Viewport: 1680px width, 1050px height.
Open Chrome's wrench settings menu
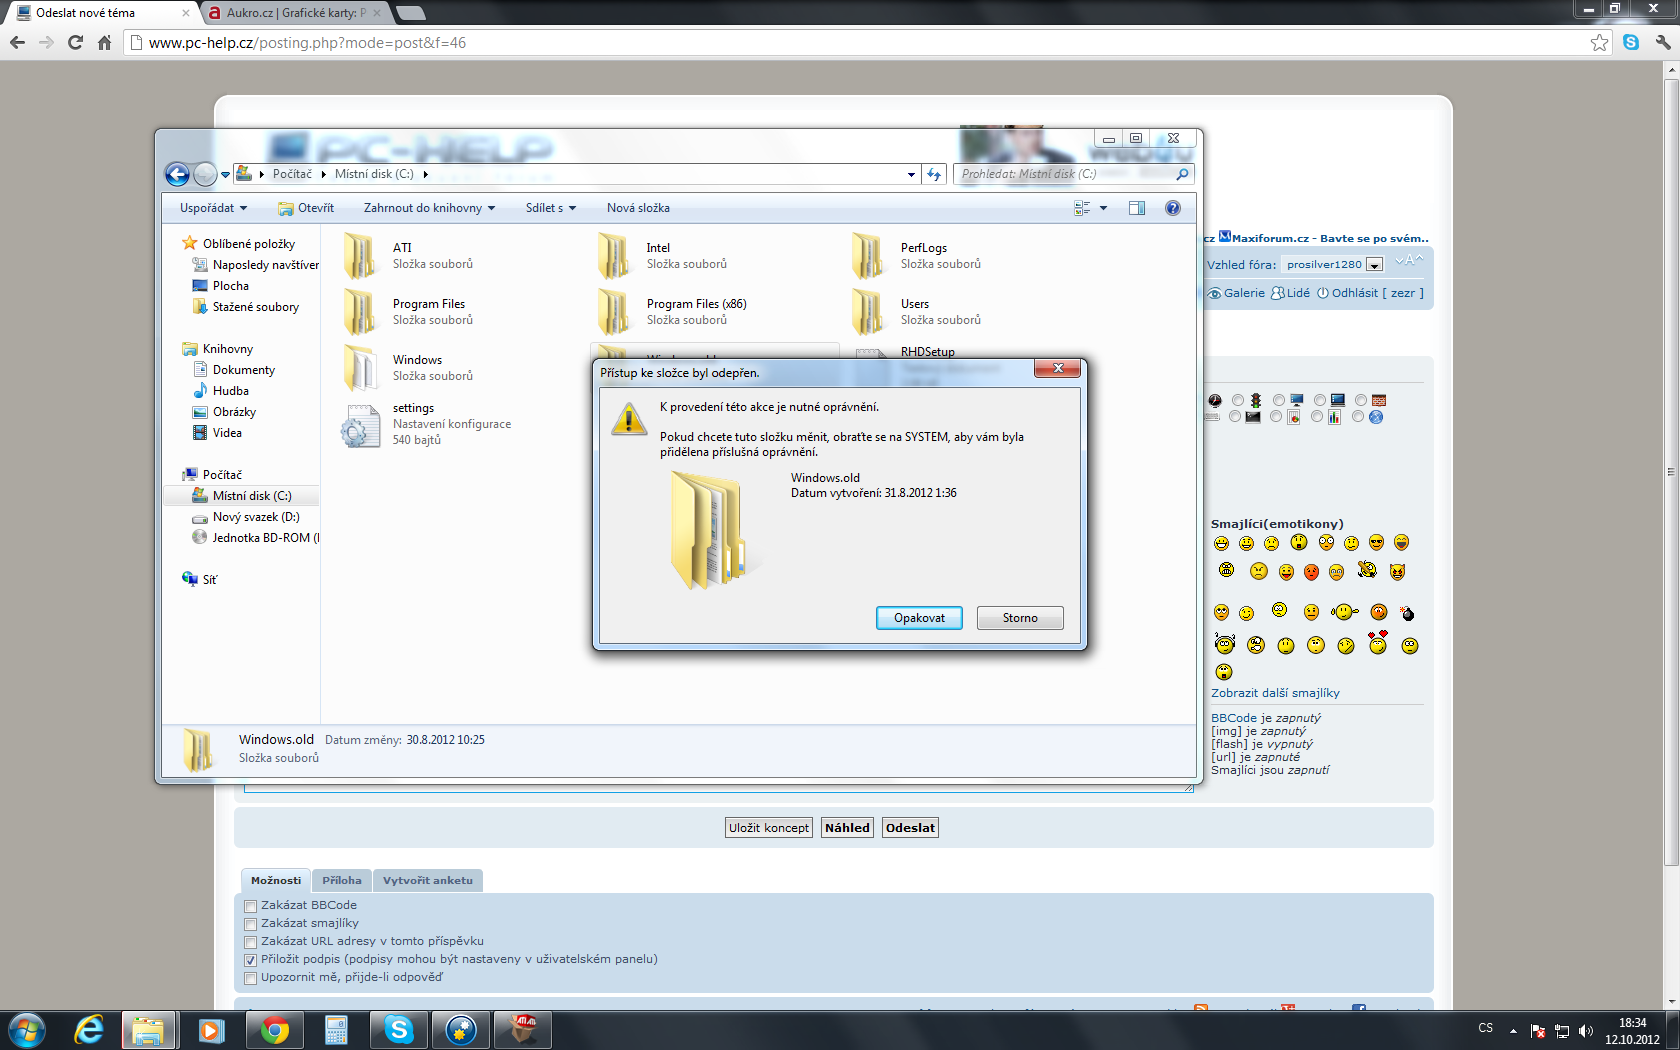pos(1663,42)
